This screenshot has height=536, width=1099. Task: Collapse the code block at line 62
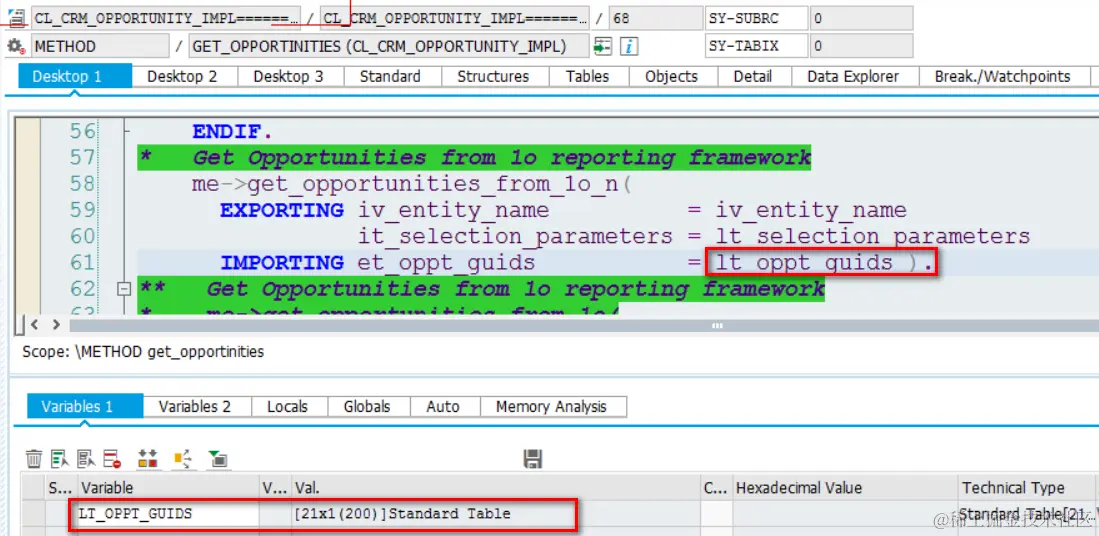click(x=124, y=288)
